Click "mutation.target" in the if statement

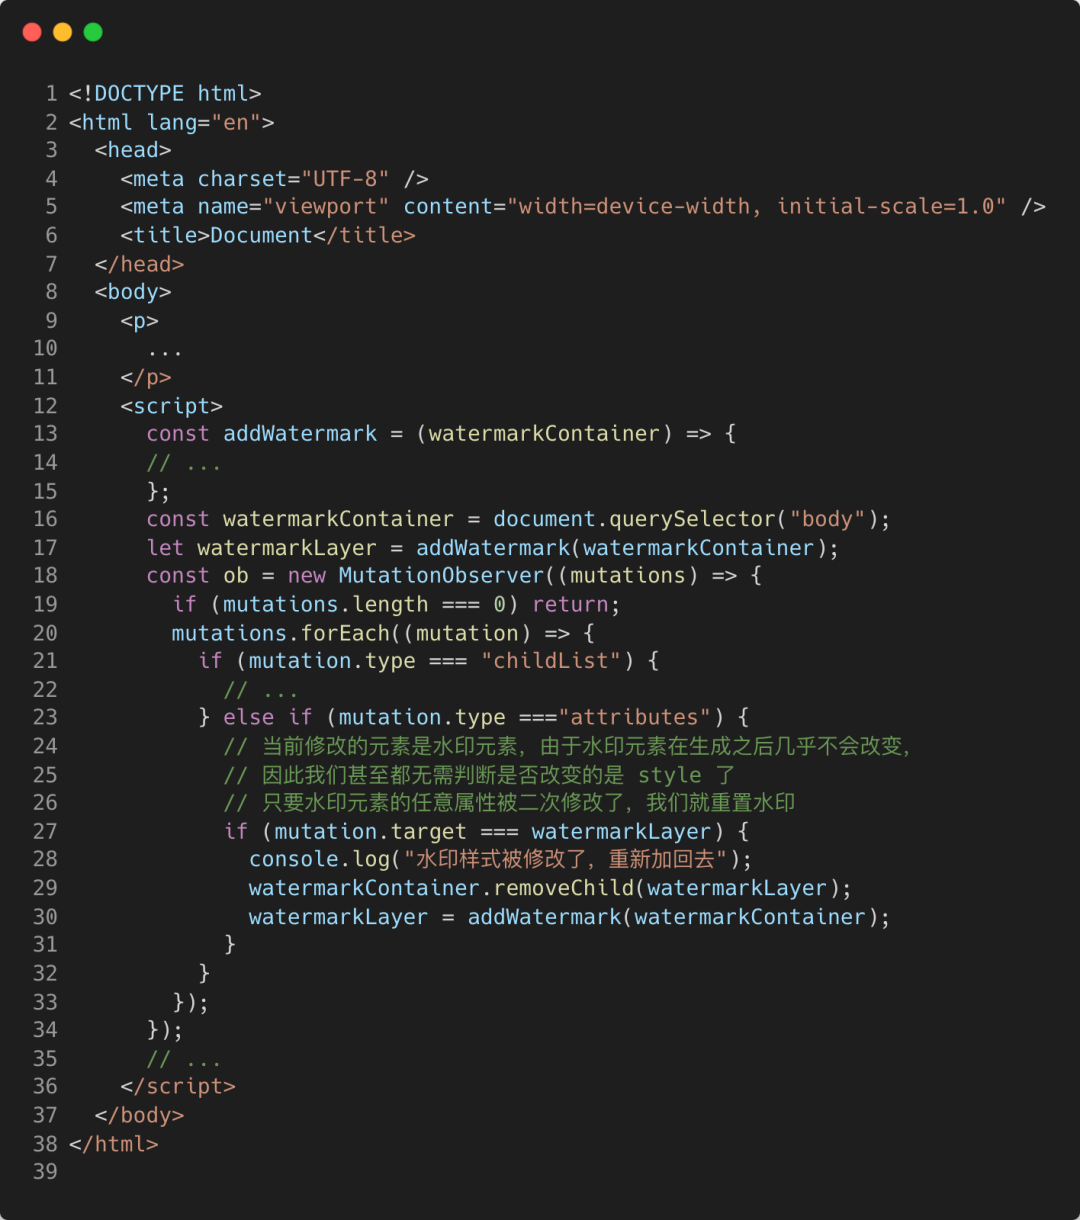[x=371, y=832]
